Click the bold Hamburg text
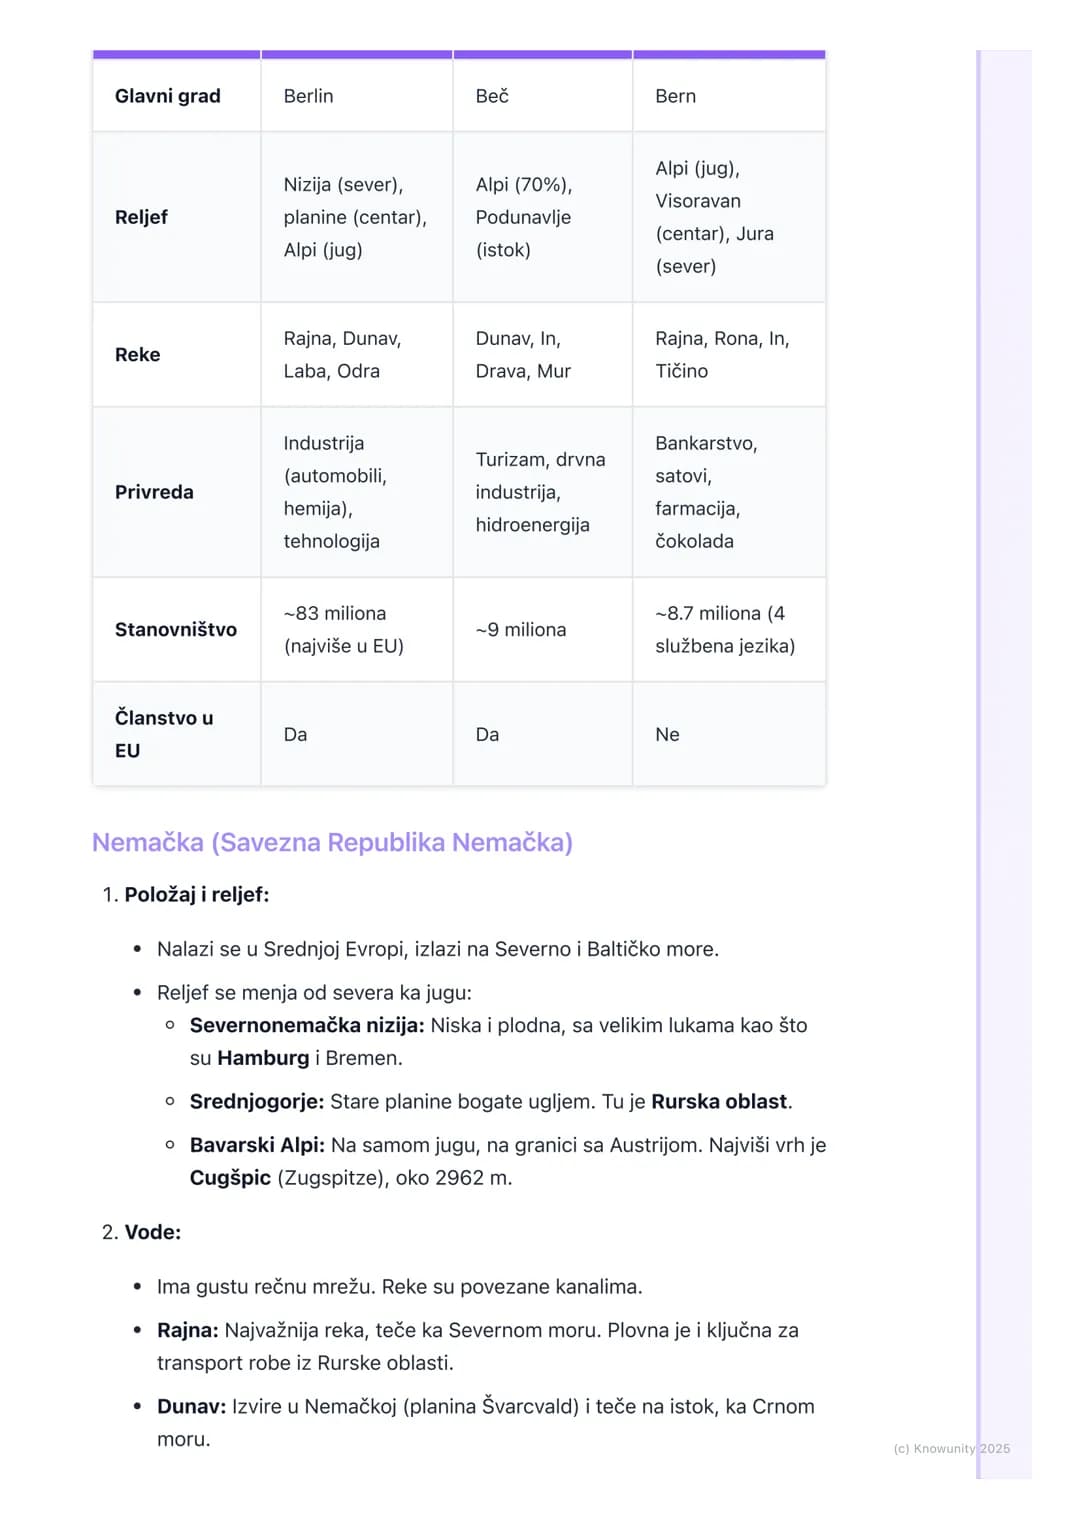 coord(263,1058)
